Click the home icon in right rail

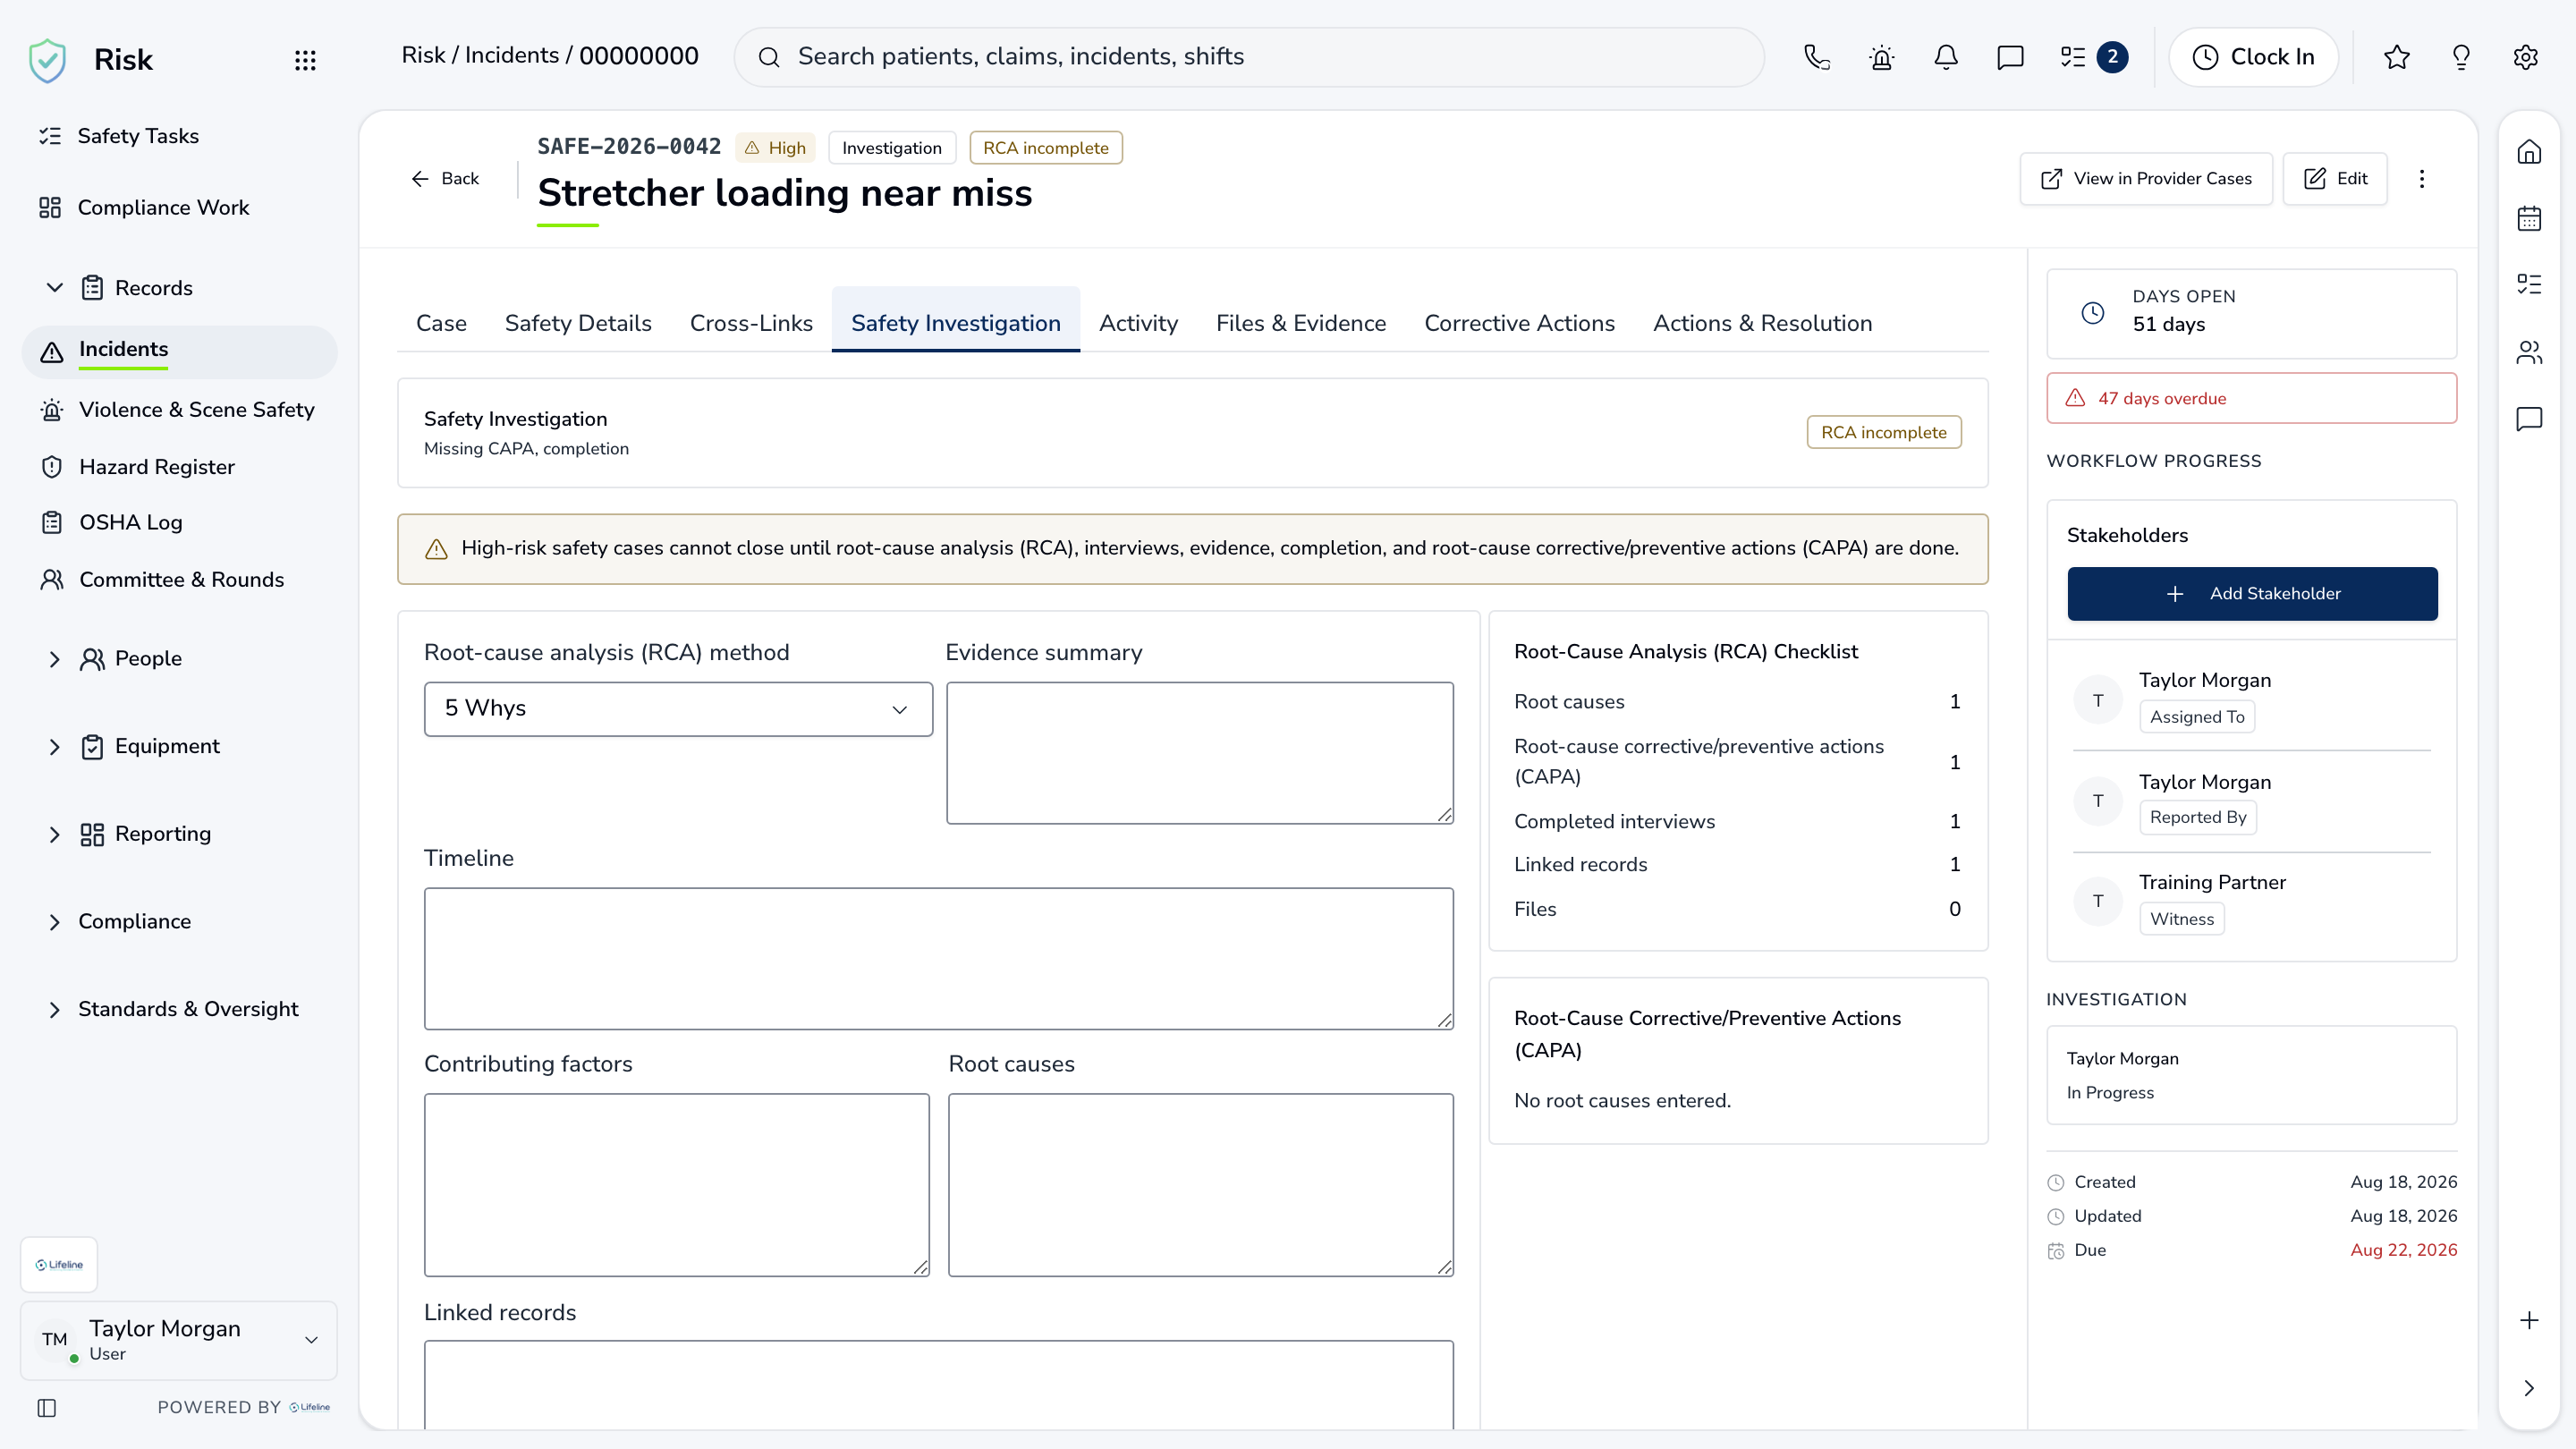pos(2529,152)
